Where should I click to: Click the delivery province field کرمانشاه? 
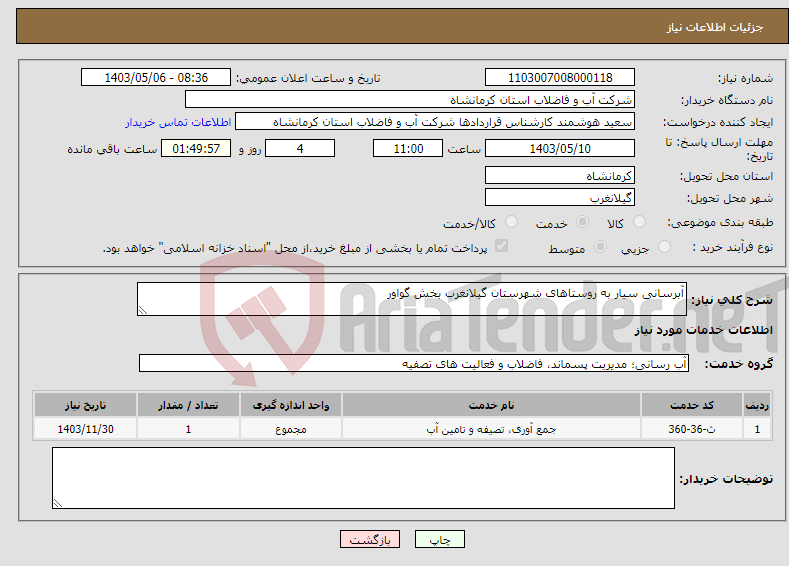point(560,176)
